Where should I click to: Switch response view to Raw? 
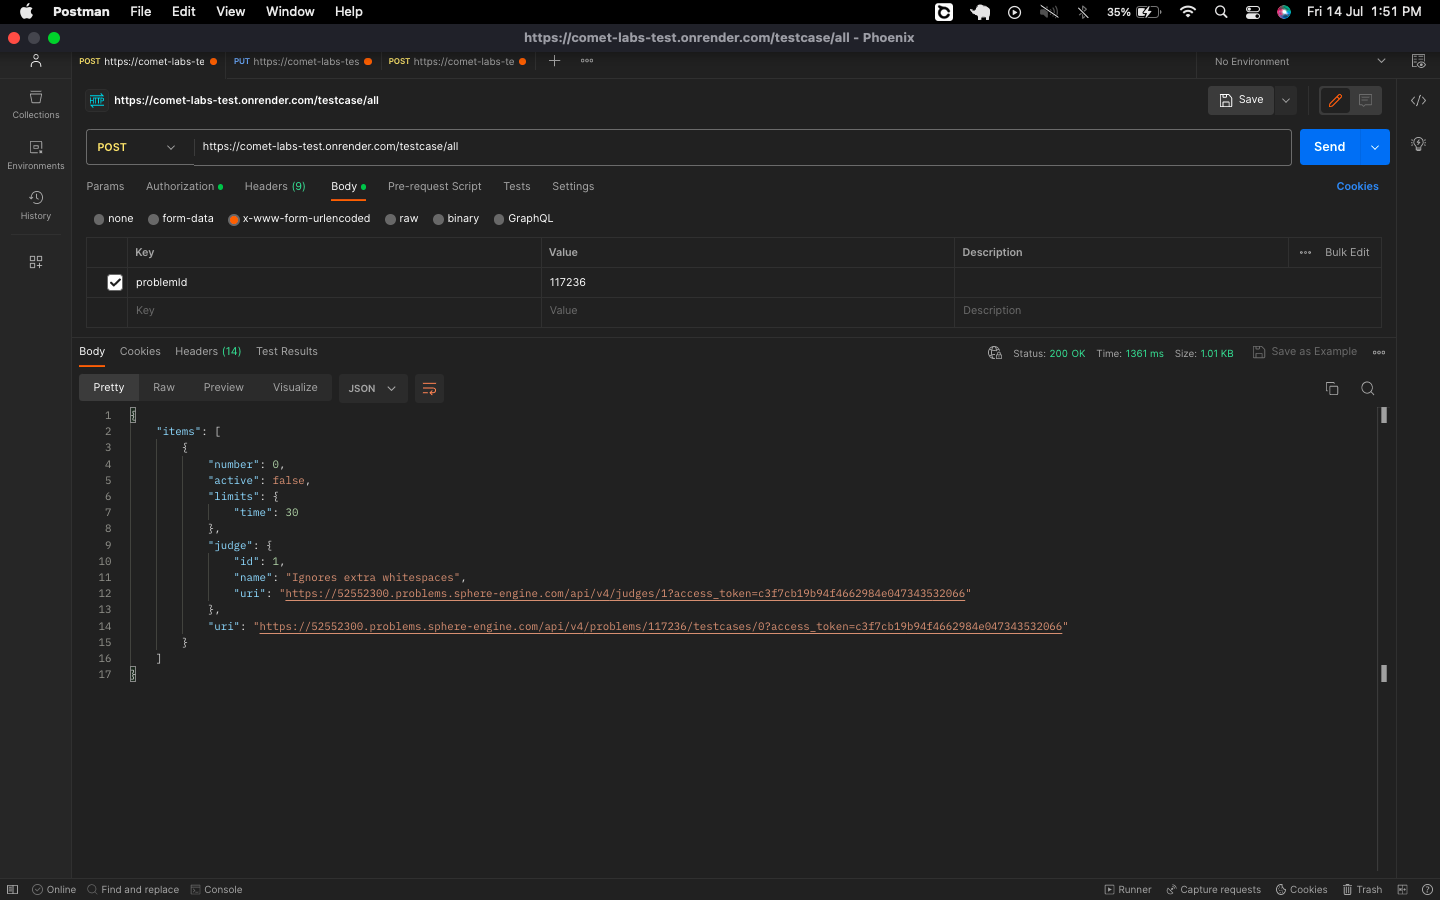[x=164, y=388]
